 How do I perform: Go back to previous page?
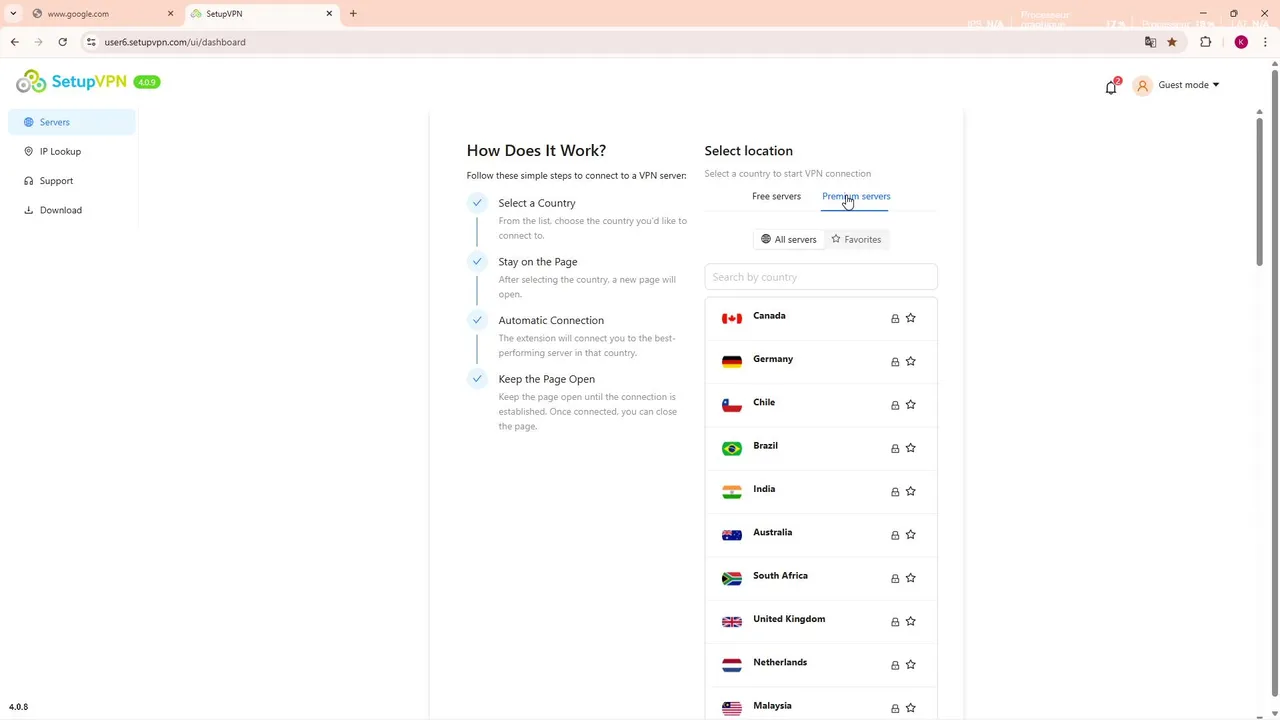point(15,42)
